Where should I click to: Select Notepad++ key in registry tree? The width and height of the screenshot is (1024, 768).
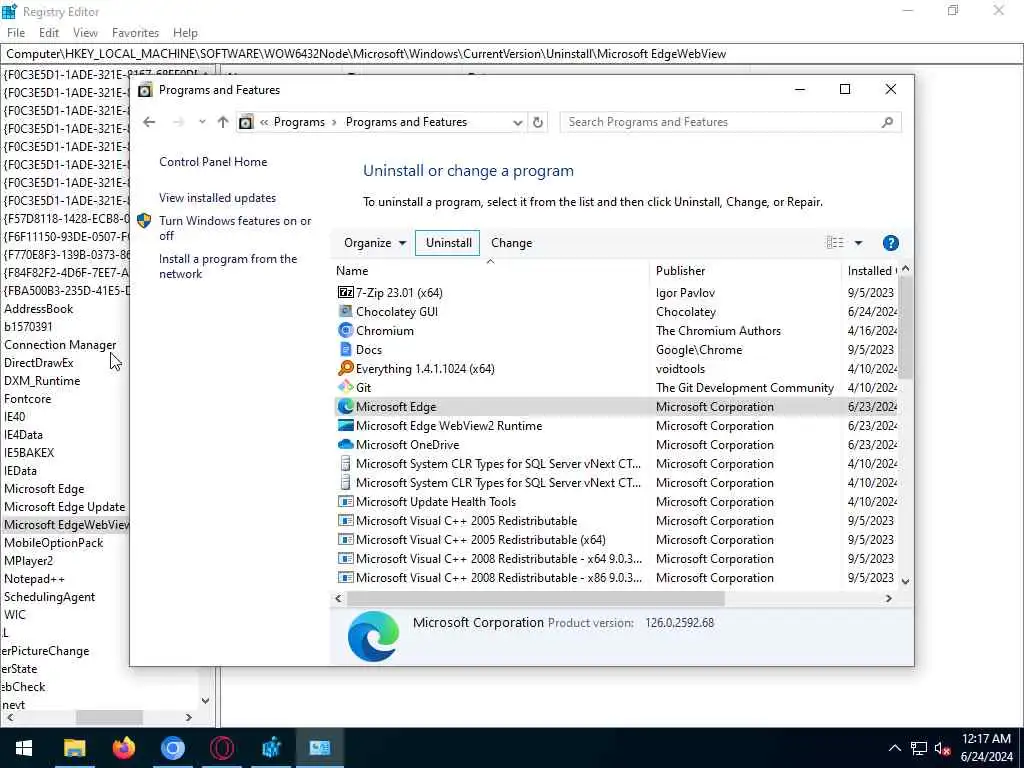pos(35,579)
